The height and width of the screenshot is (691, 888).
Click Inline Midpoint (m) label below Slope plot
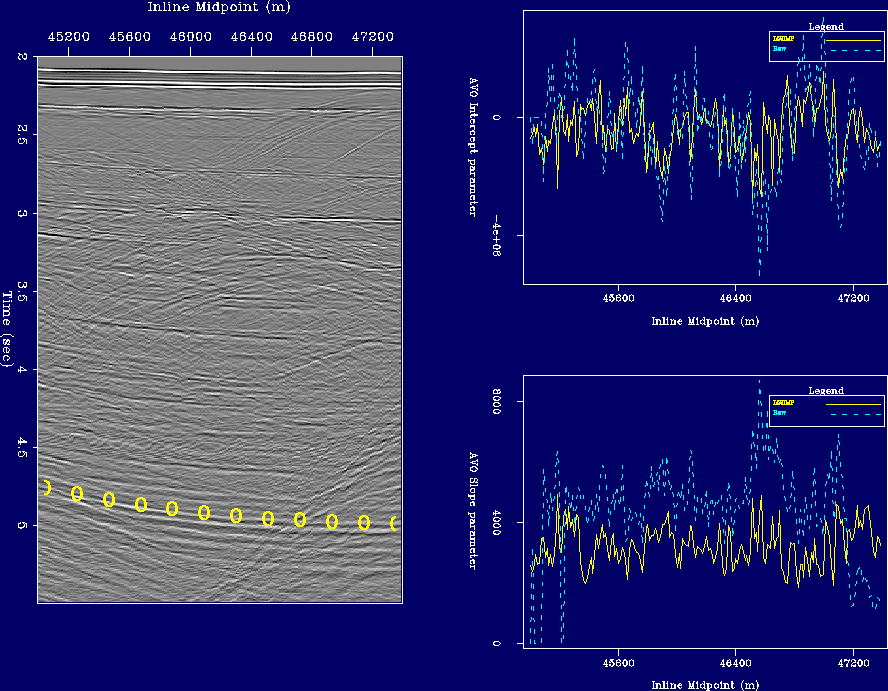(x=705, y=685)
